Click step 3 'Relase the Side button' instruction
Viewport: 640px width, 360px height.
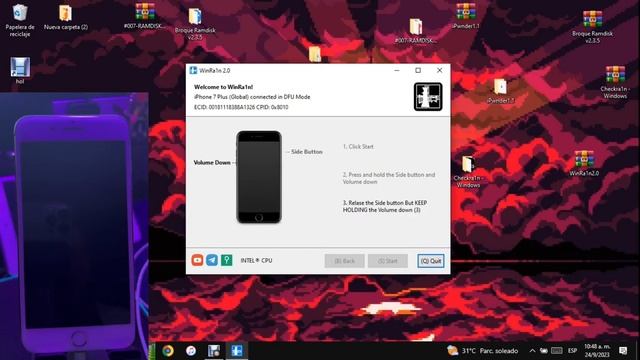(x=384, y=206)
